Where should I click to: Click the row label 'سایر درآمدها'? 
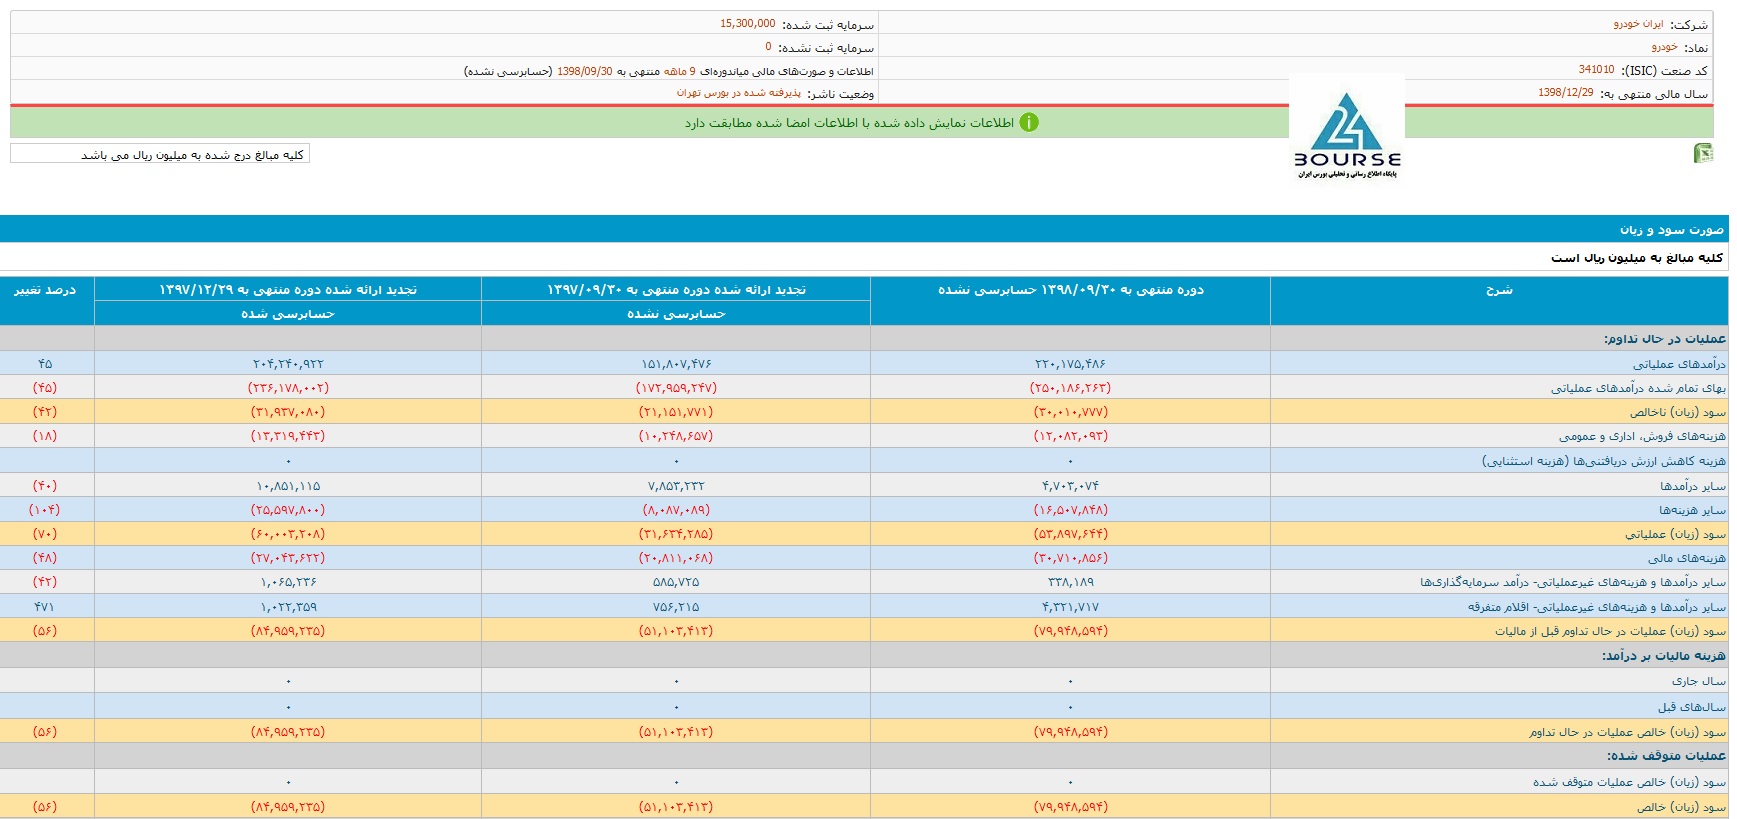coord(1693,486)
